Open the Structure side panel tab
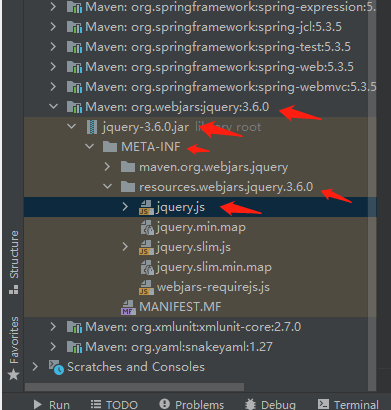This screenshot has width=391, height=410. tap(14, 262)
